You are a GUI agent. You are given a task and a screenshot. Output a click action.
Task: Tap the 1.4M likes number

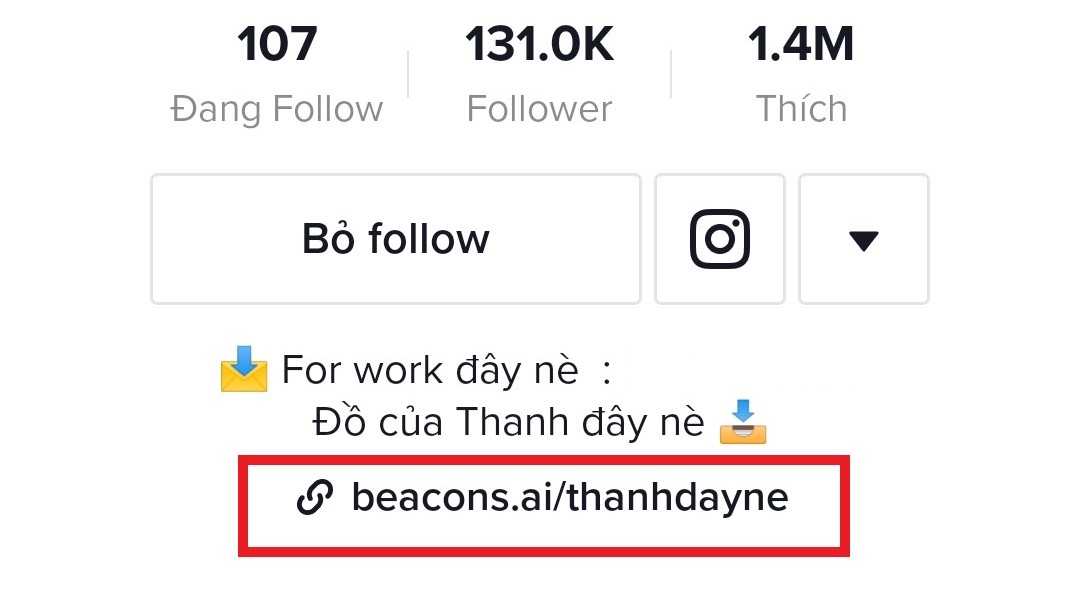[x=801, y=46]
